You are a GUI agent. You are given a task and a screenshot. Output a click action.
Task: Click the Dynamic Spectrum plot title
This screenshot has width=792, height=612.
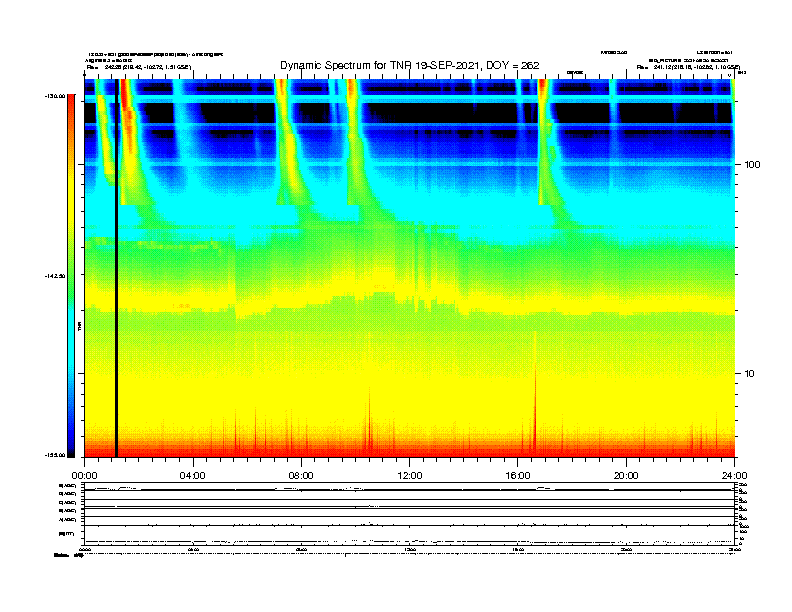409,65
